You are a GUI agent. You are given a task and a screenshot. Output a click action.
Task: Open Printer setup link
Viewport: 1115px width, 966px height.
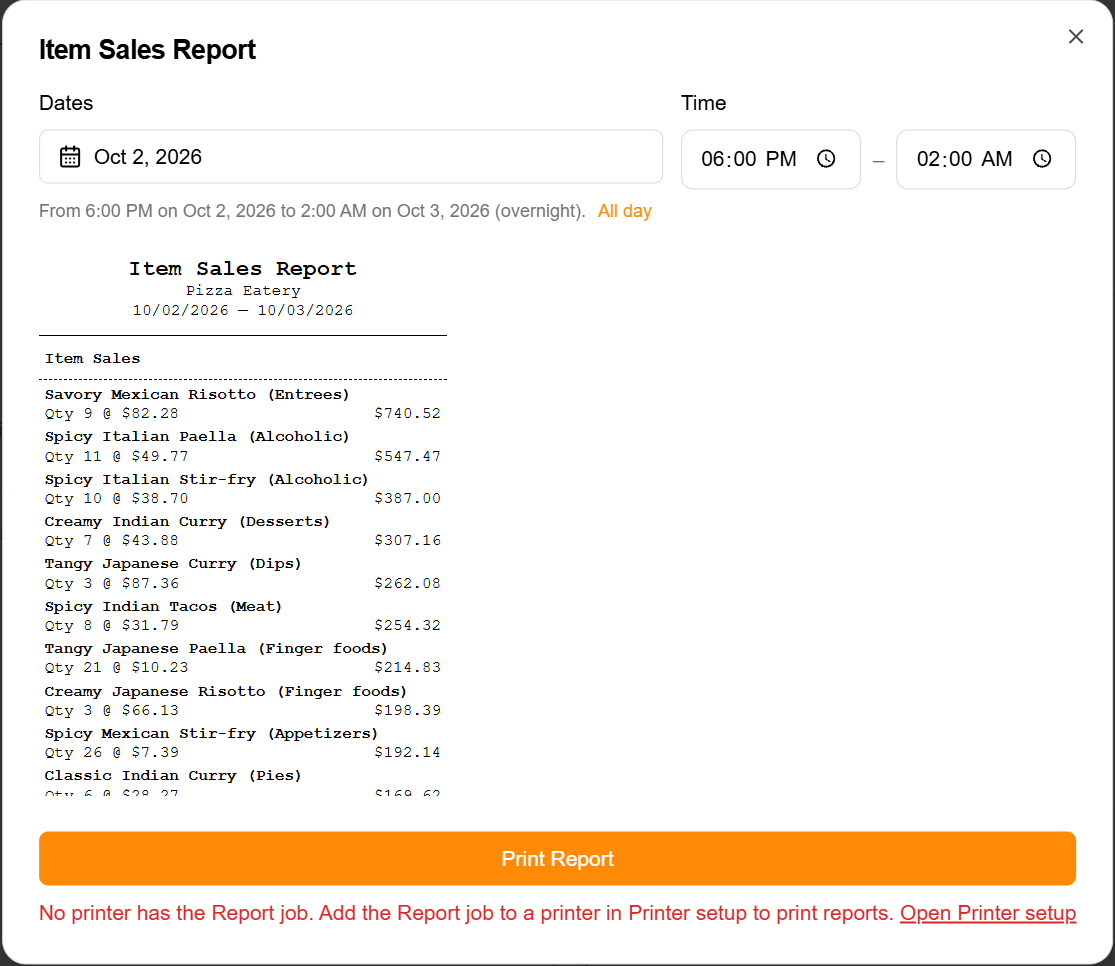pyautogui.click(x=988, y=913)
